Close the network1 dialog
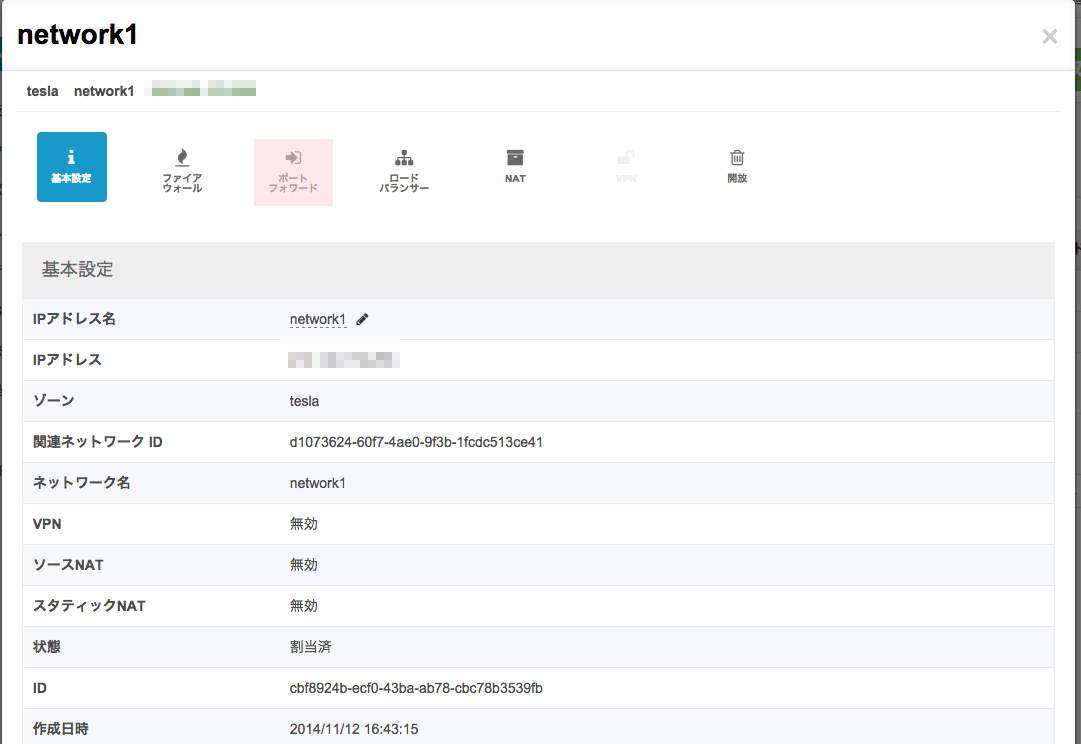Viewport: 1081px width, 744px height. tap(1049, 36)
